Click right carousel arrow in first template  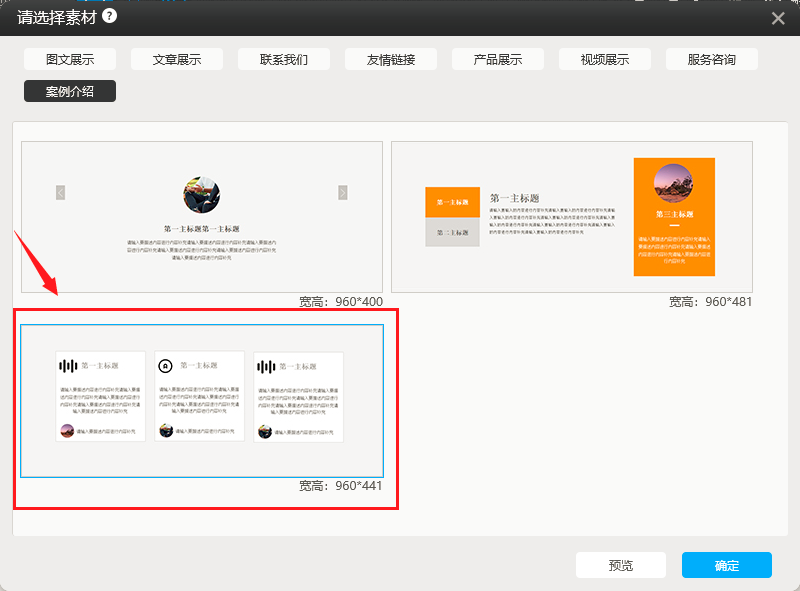(343, 193)
